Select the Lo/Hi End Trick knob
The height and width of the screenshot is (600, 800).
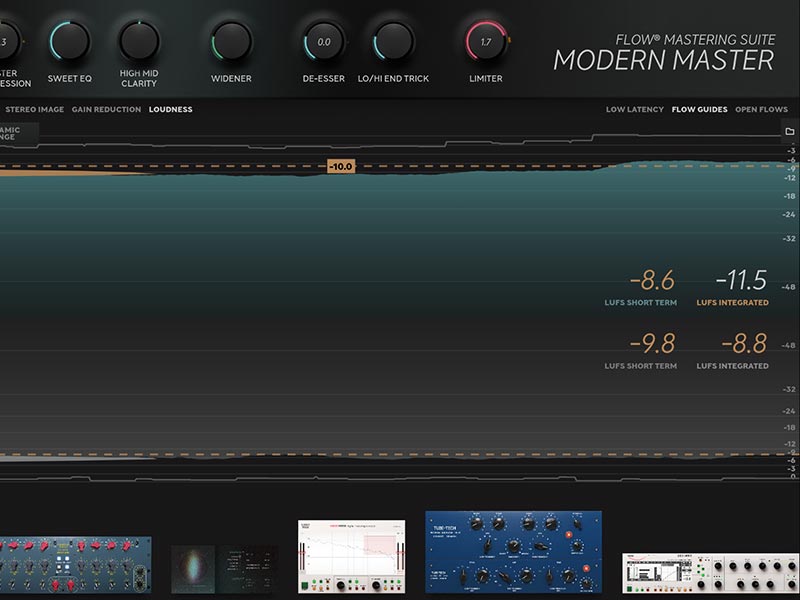[393, 42]
